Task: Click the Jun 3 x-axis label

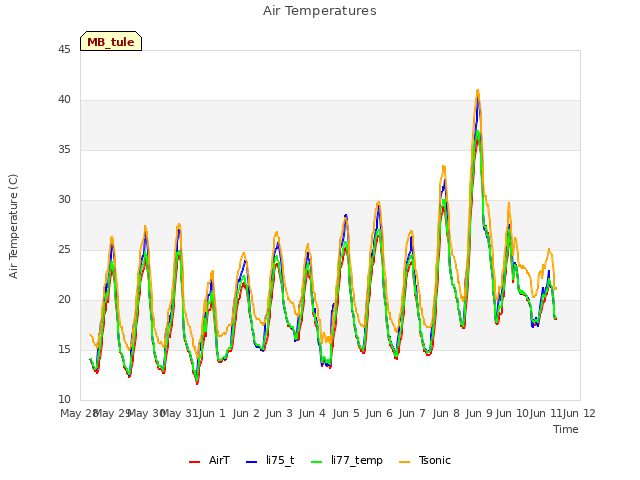Action: [279, 413]
